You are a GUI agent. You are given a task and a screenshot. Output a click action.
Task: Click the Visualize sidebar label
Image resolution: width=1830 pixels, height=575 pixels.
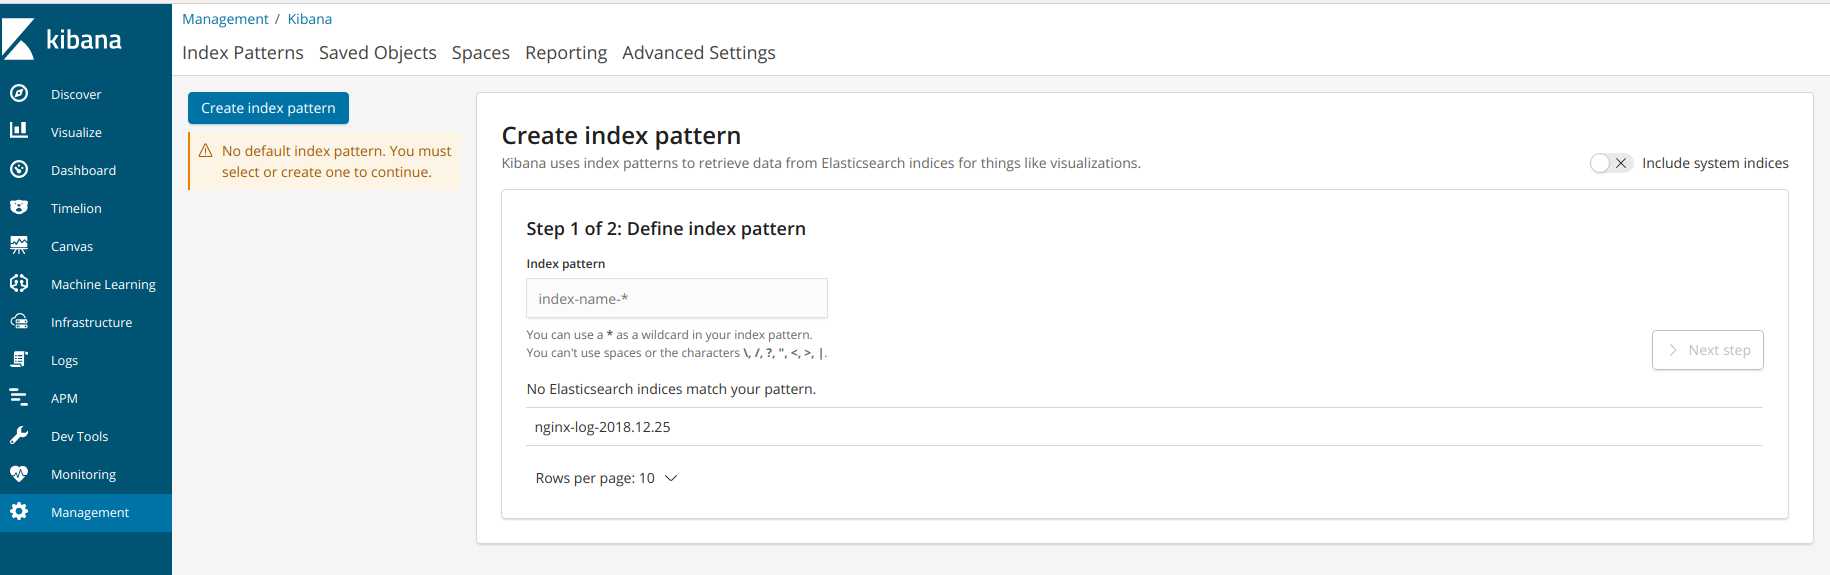coord(76,132)
